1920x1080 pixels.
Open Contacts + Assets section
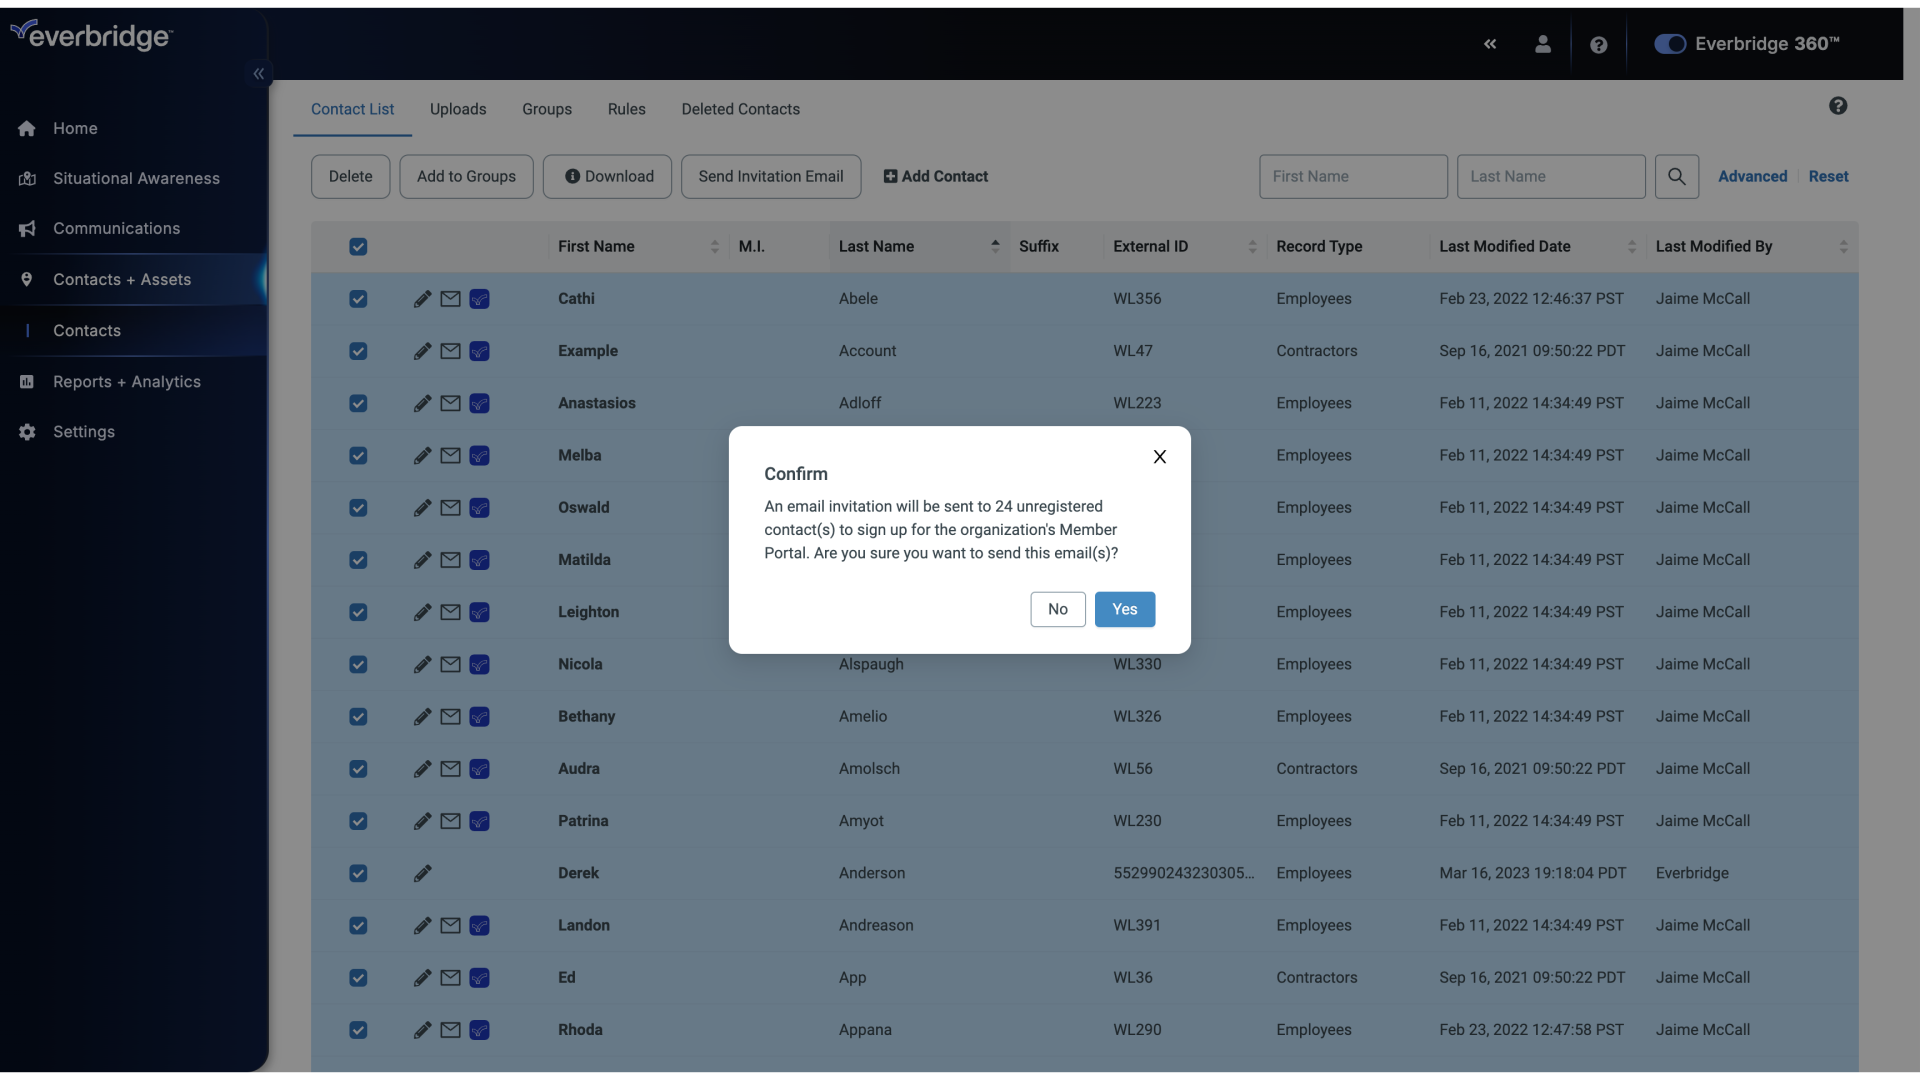pyautogui.click(x=122, y=279)
